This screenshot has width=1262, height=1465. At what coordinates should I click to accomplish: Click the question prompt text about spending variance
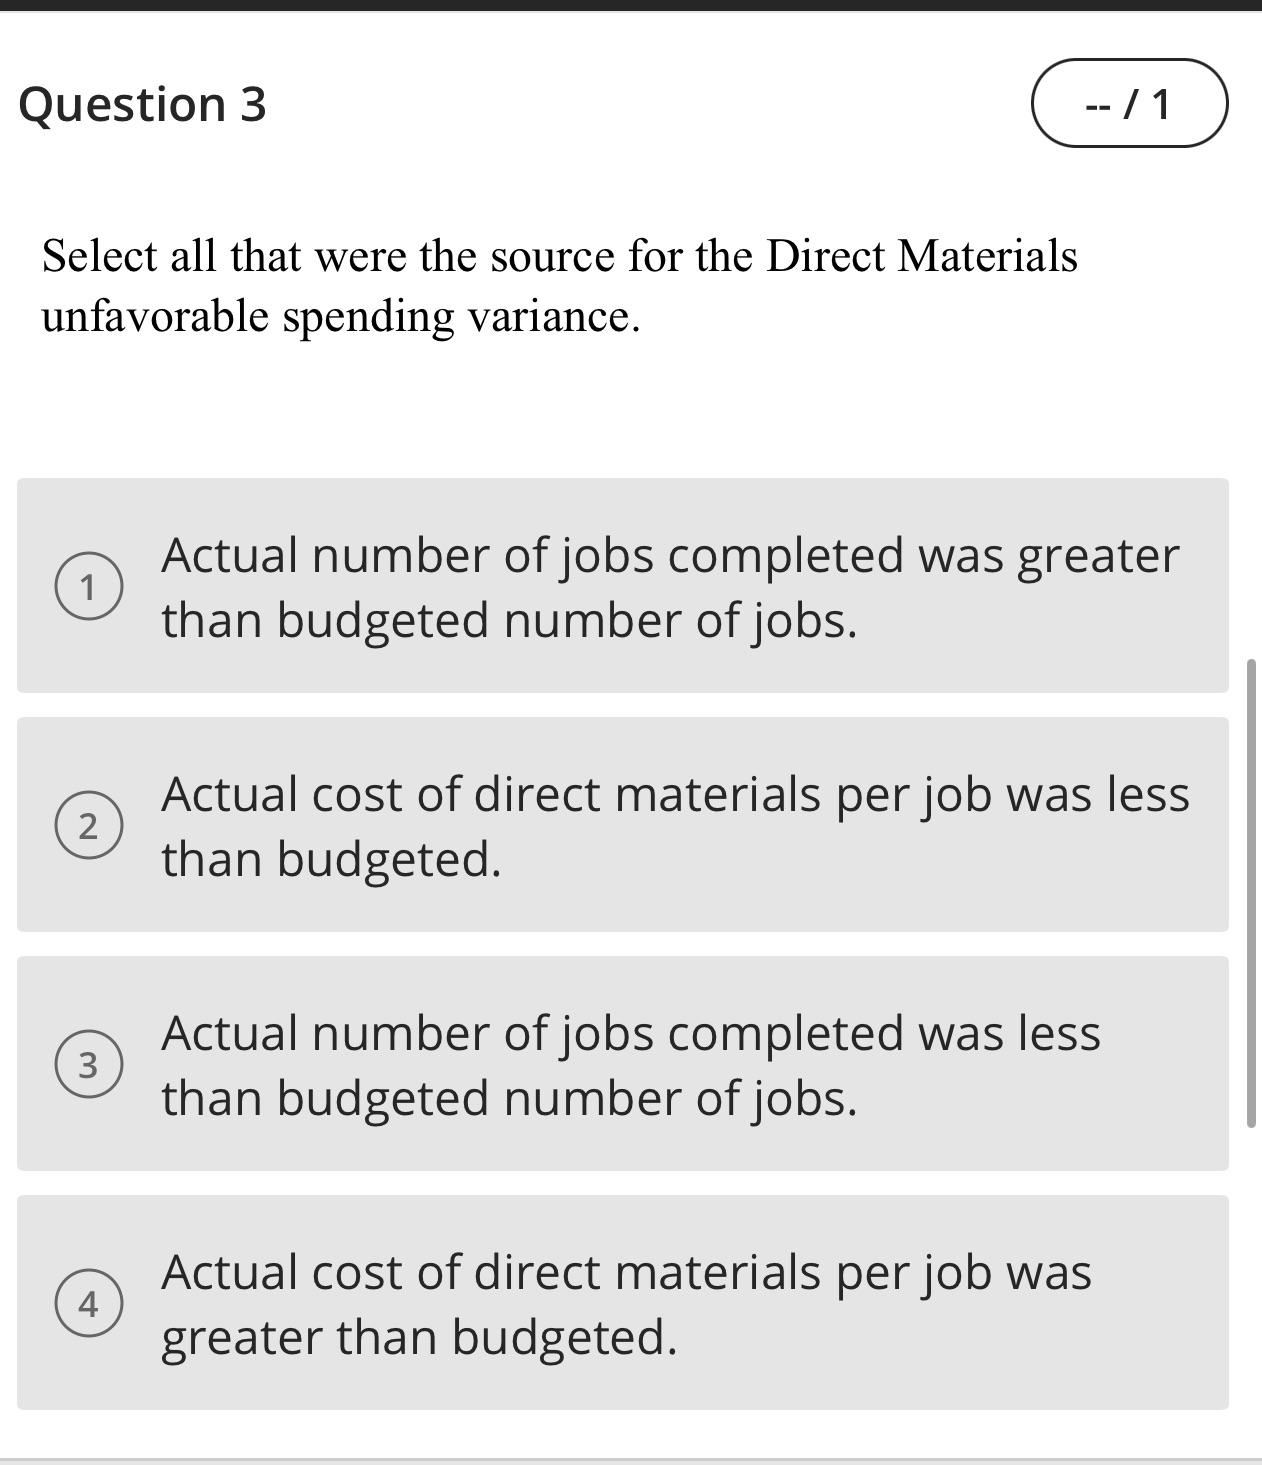click(560, 285)
